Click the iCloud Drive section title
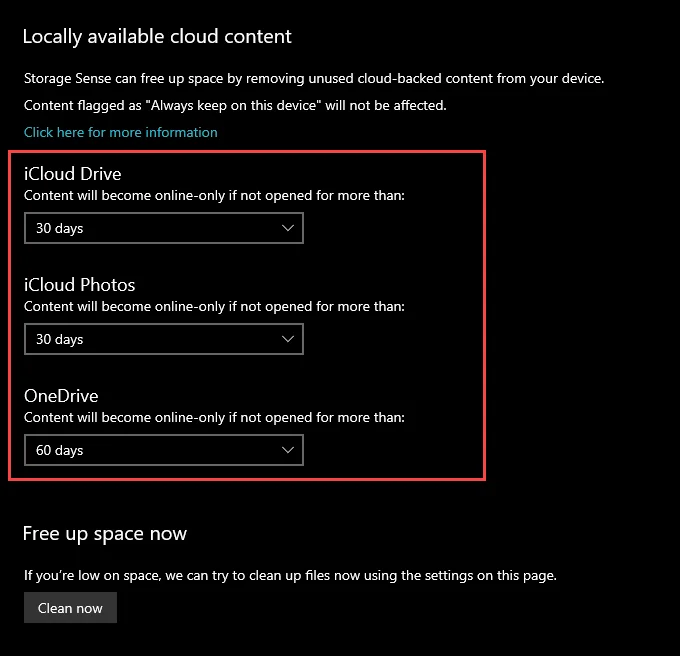Viewport: 680px width, 656px height. (72, 174)
